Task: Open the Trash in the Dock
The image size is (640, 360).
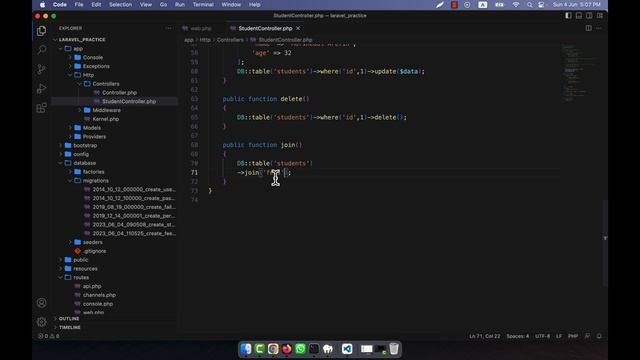Action: (394, 349)
